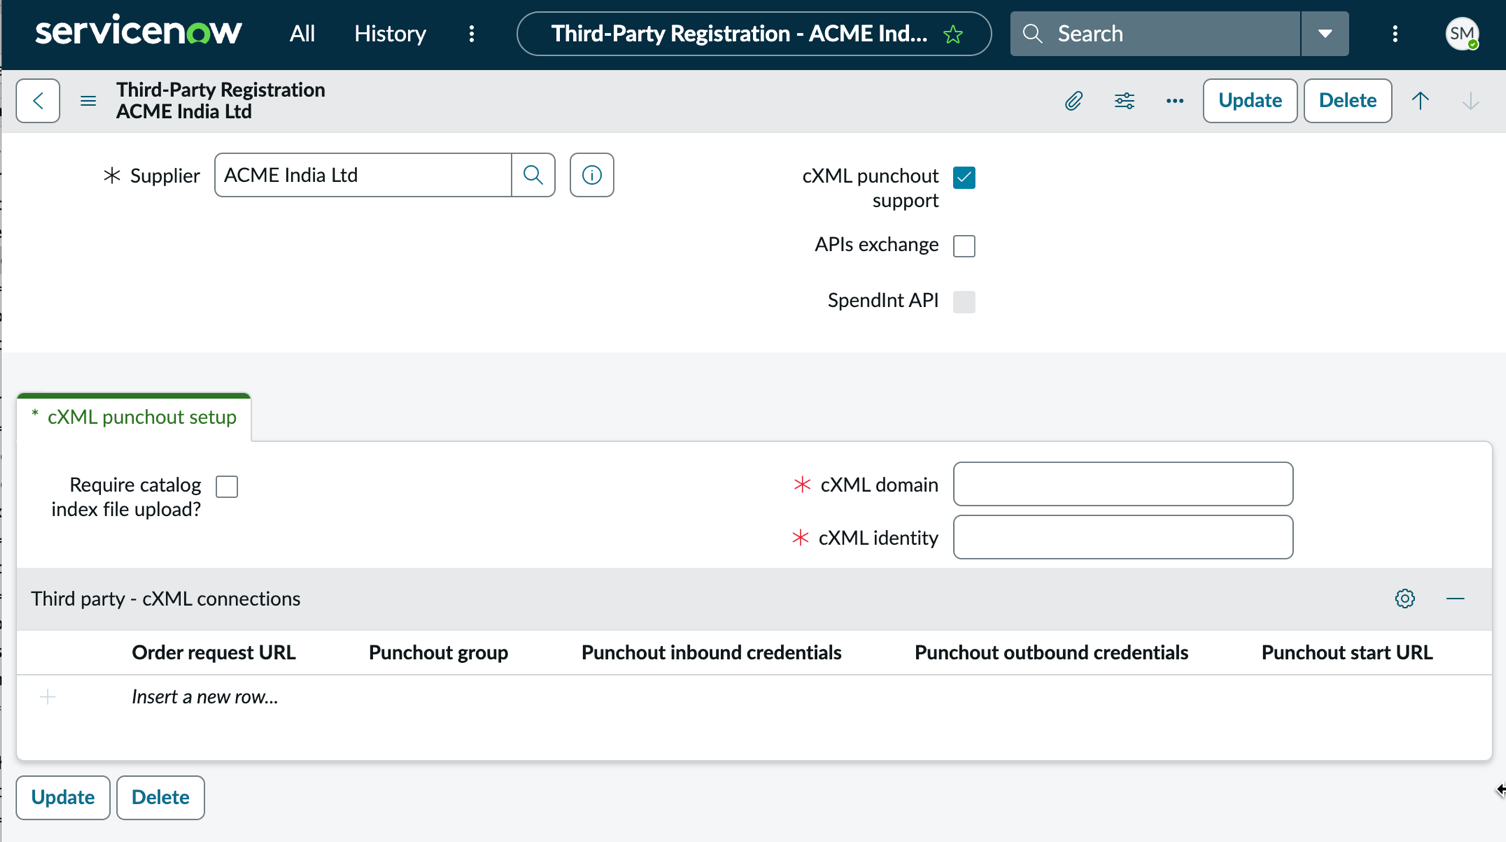
Task: Uncheck the cXML punchout support checkbox
Action: (x=964, y=177)
